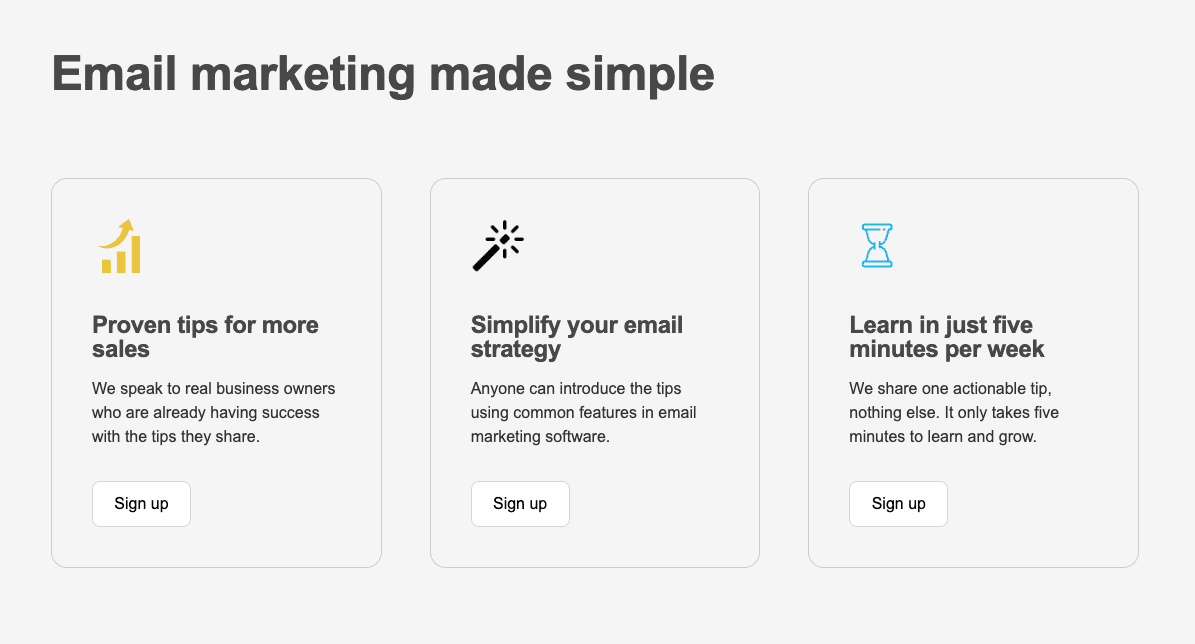This screenshot has width=1195, height=644.
Task: Sign up on the 'Simplify your email strategy' card
Action: click(520, 503)
